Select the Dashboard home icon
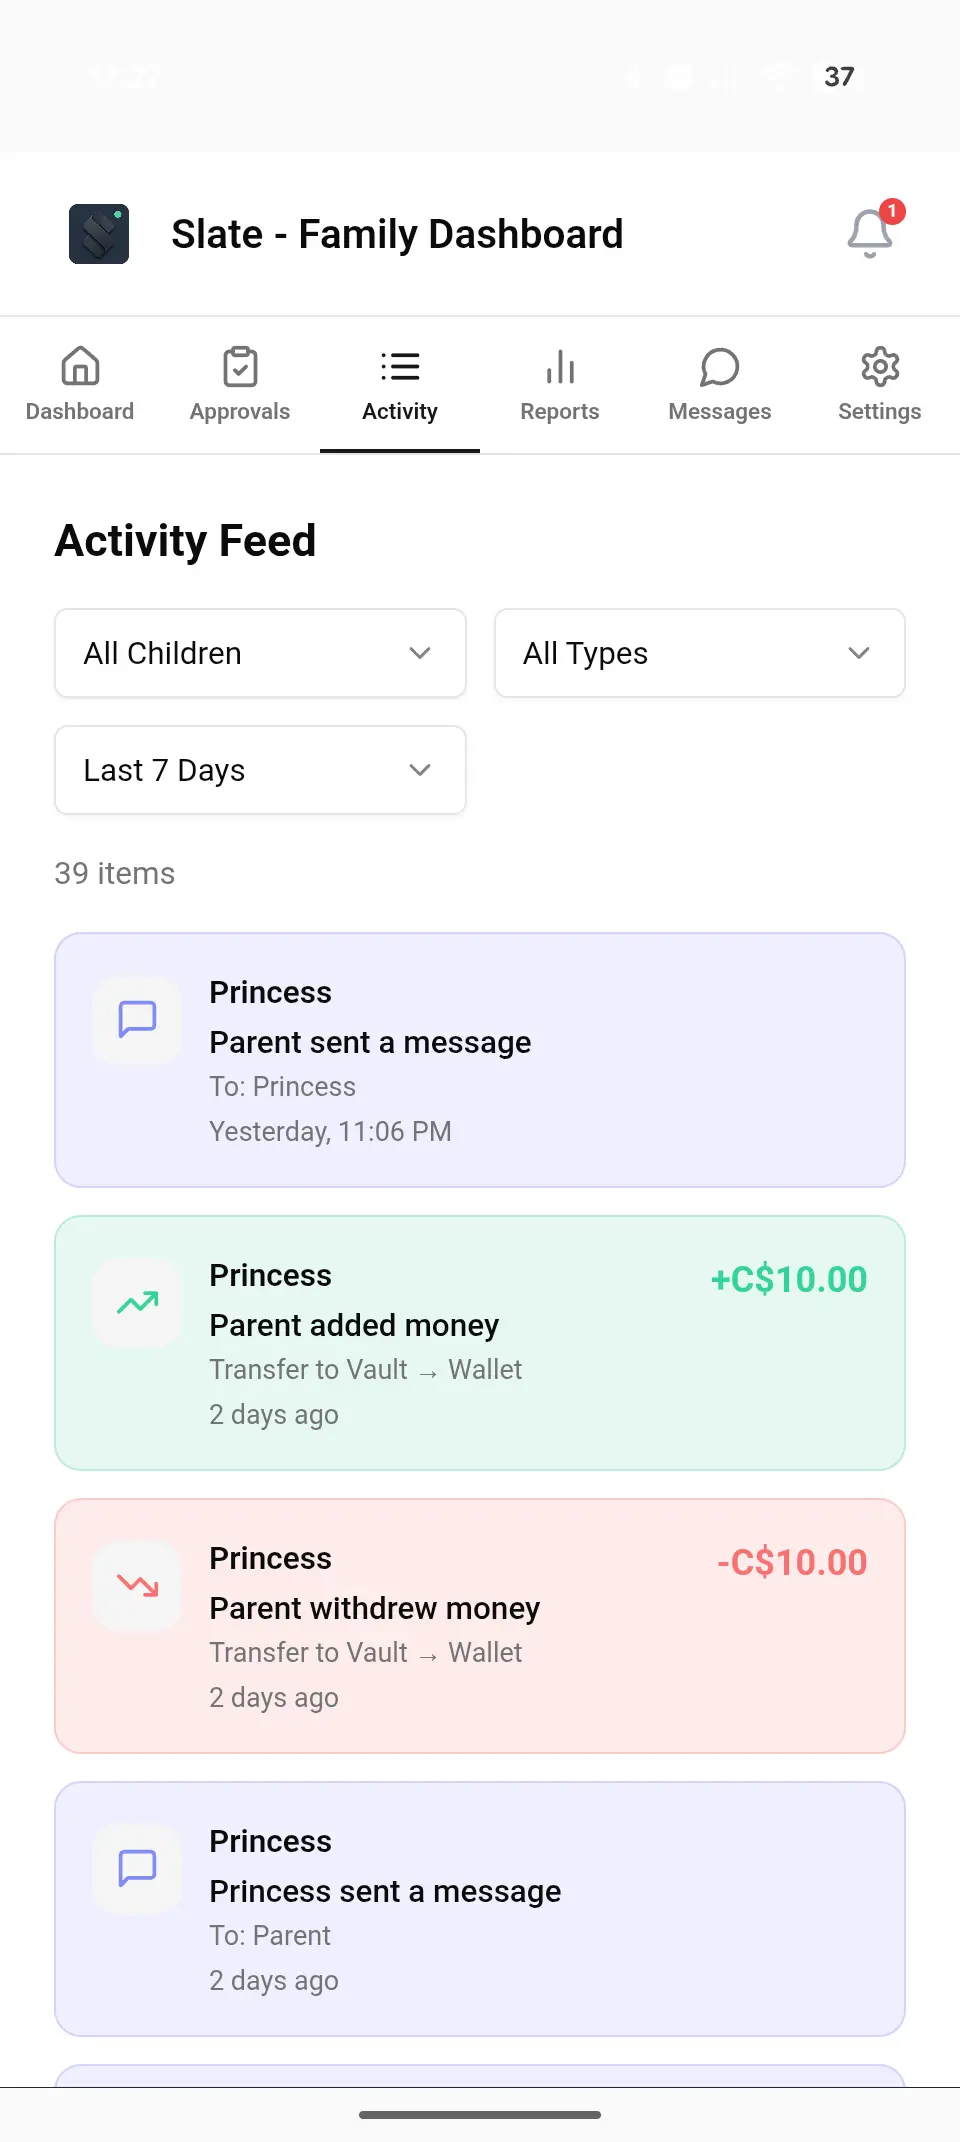960x2142 pixels. [80, 367]
